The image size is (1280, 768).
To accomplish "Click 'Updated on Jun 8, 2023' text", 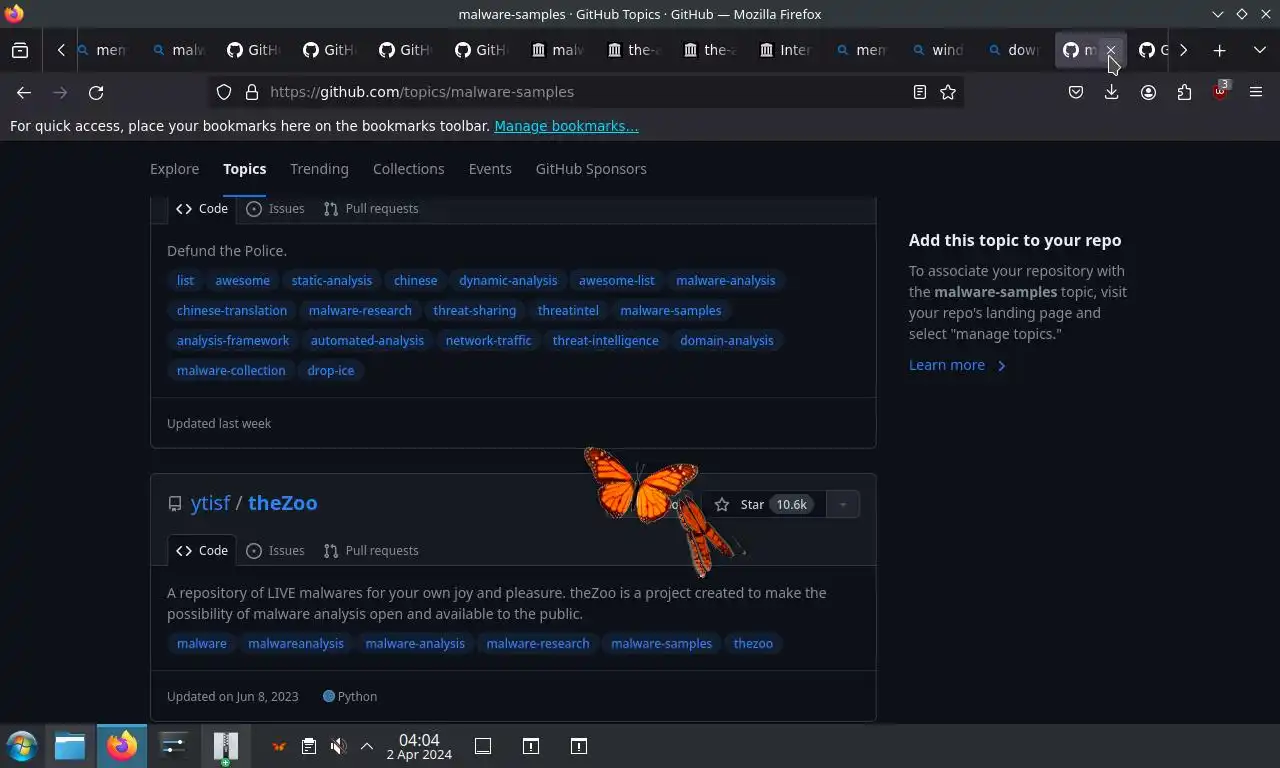I will point(232,697).
